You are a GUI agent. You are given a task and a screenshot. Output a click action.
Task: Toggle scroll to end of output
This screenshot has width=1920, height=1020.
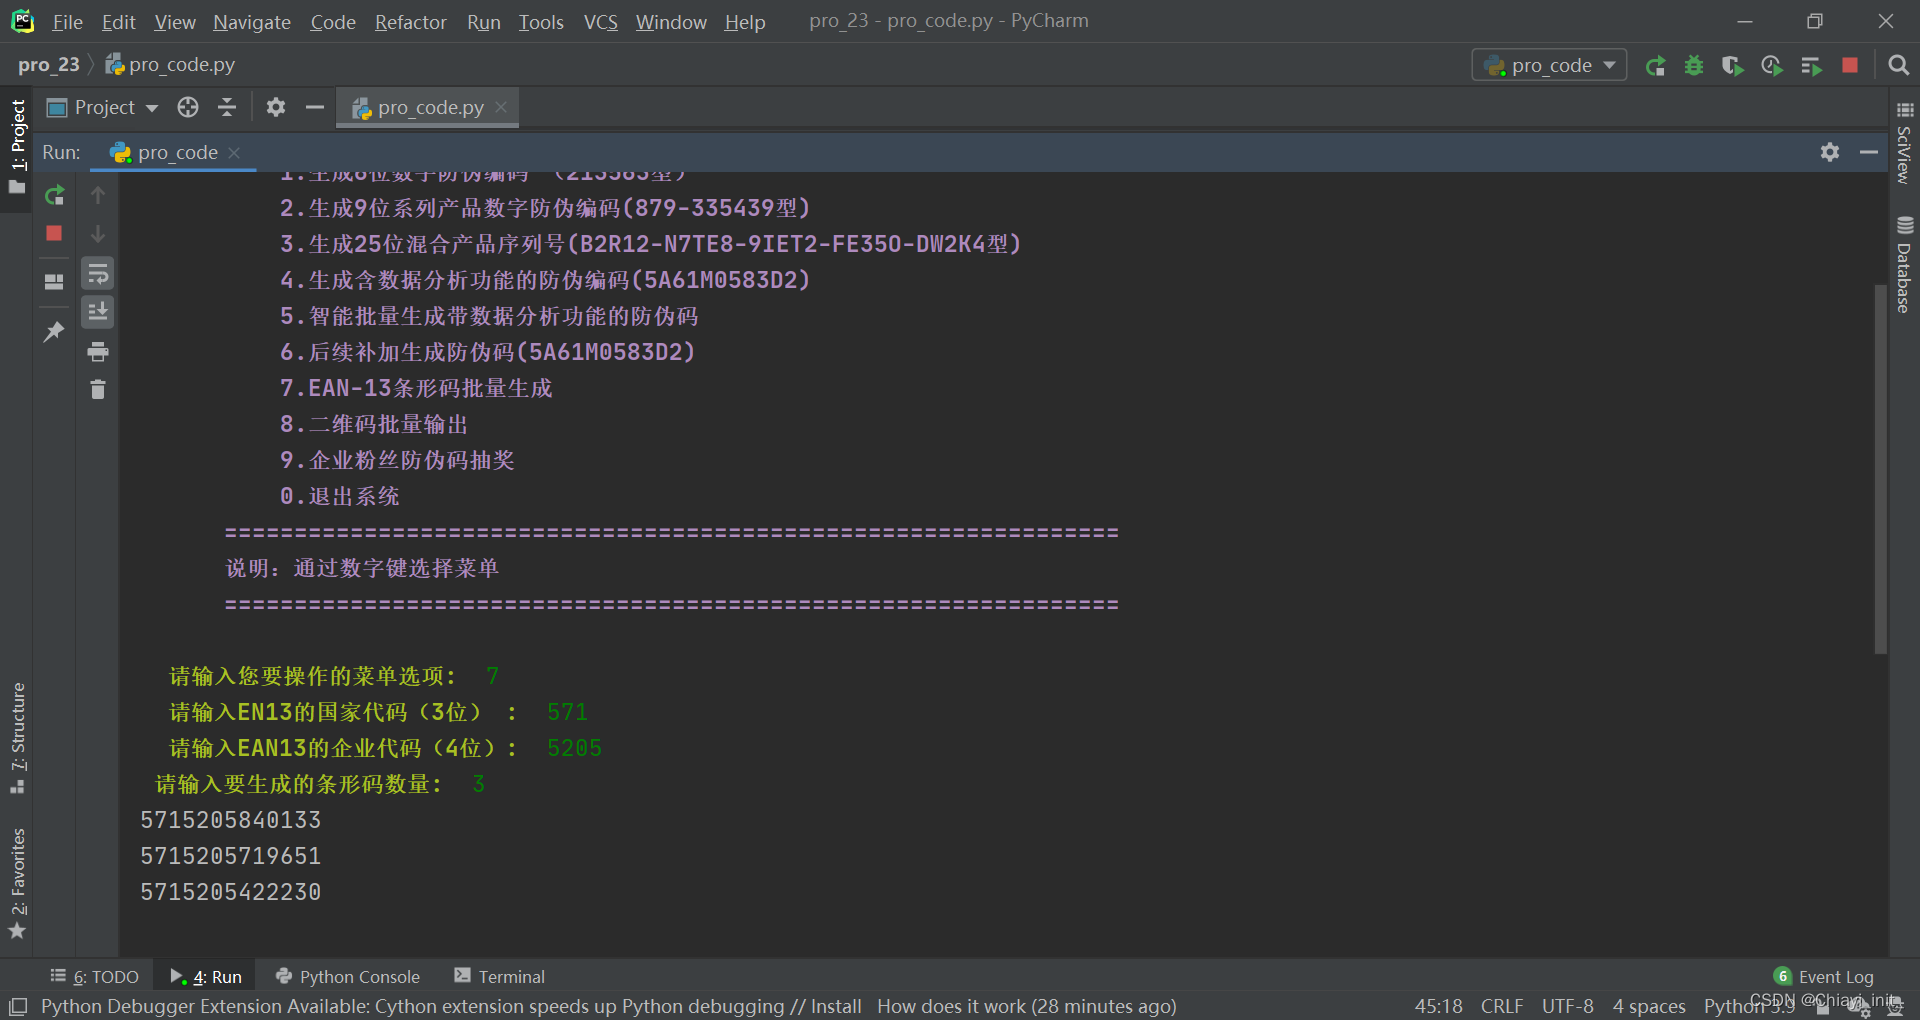point(98,312)
